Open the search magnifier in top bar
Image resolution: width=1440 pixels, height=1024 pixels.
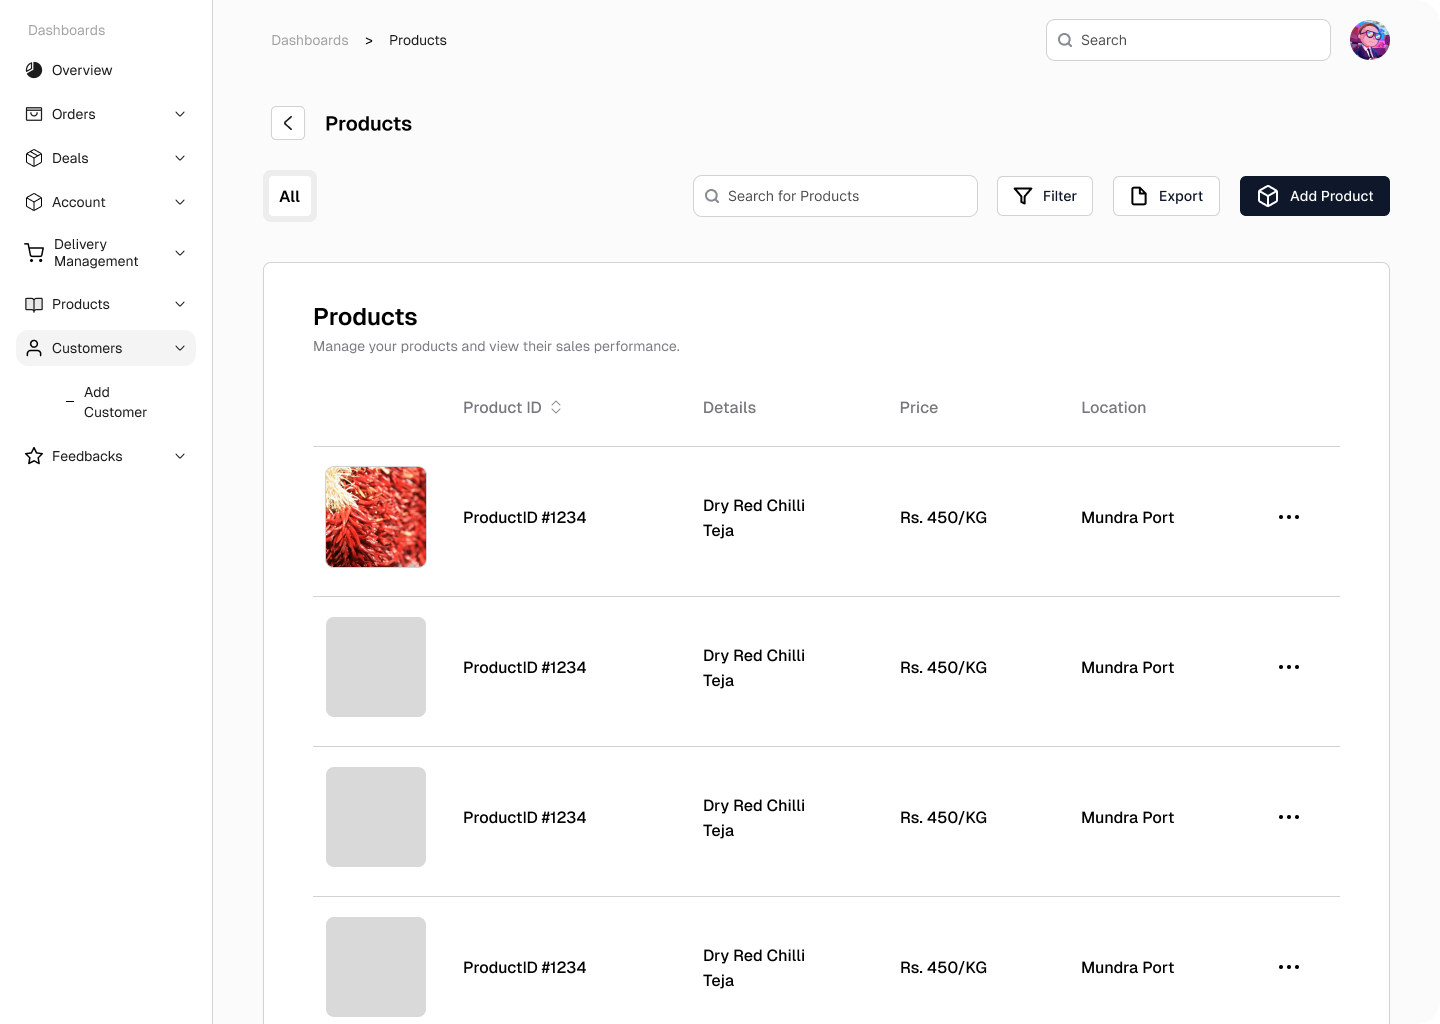1065,40
